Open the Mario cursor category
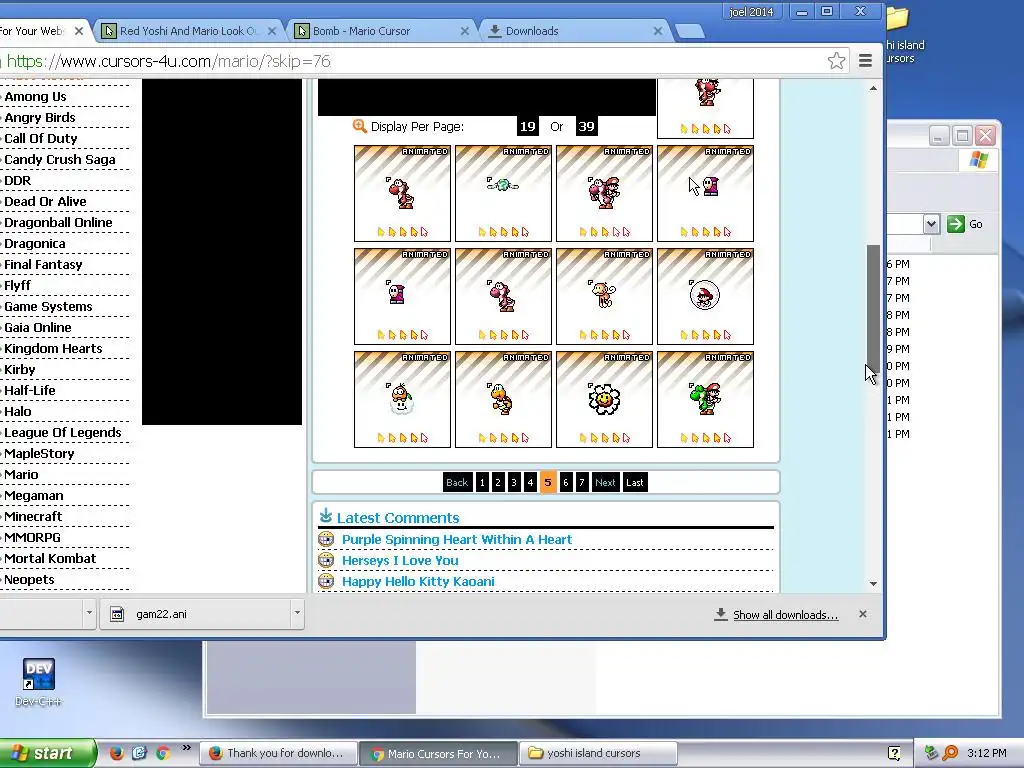 [21, 475]
